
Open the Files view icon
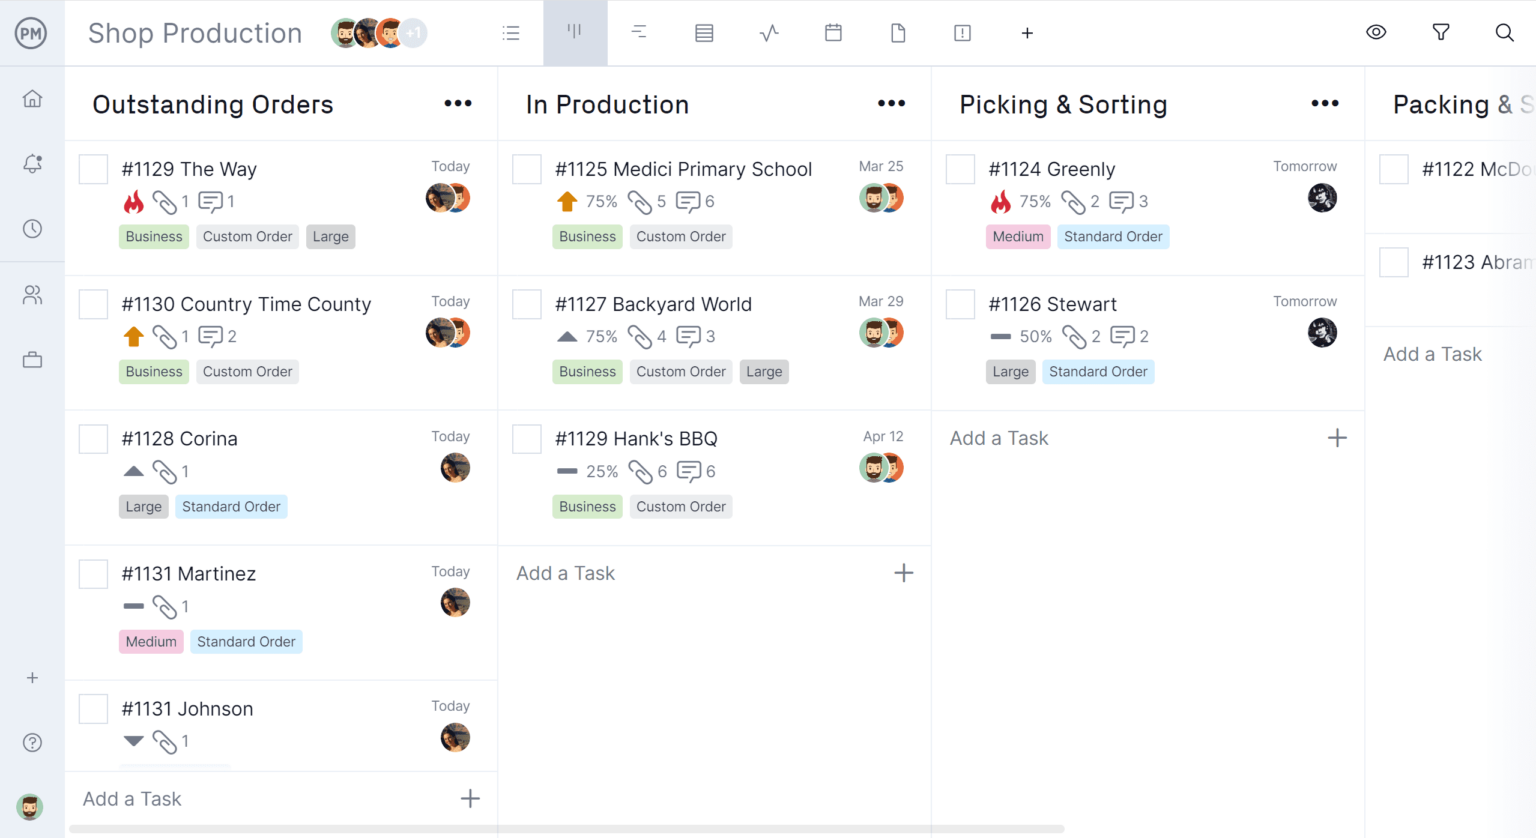coord(897,32)
